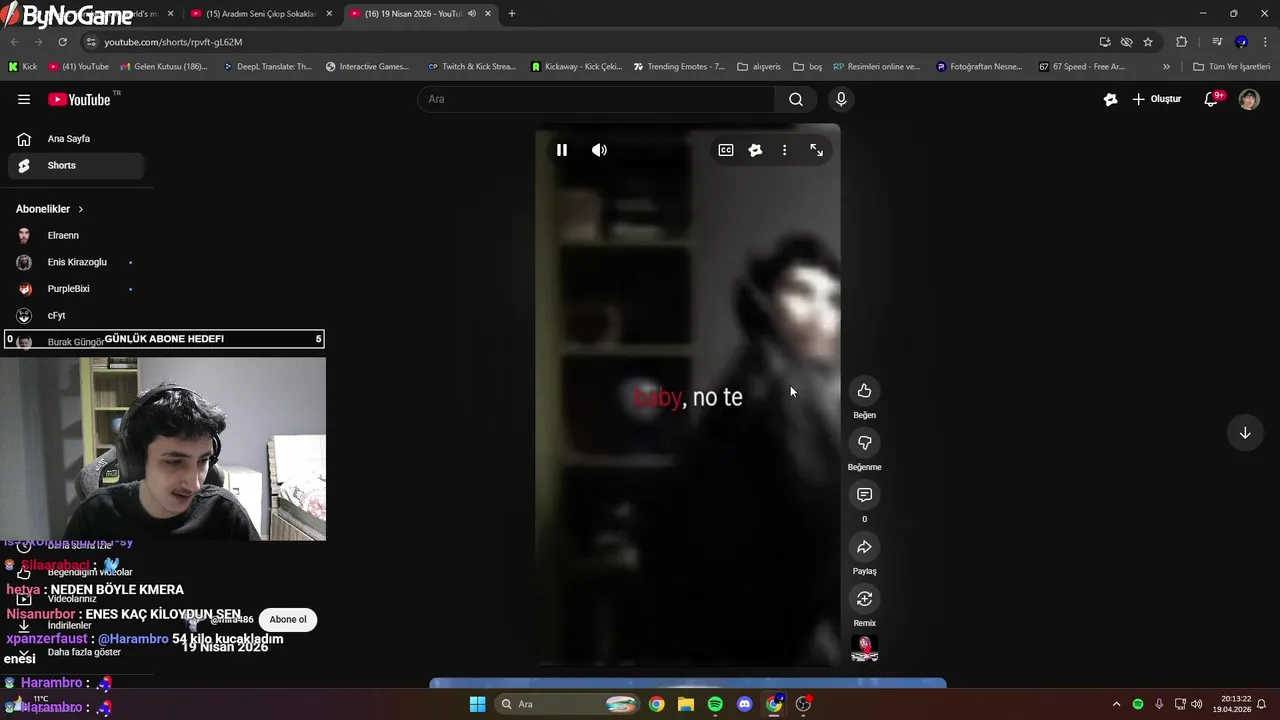This screenshot has width=1280, height=720.
Task: Open the Short's sound thumbnail
Action: (864, 649)
